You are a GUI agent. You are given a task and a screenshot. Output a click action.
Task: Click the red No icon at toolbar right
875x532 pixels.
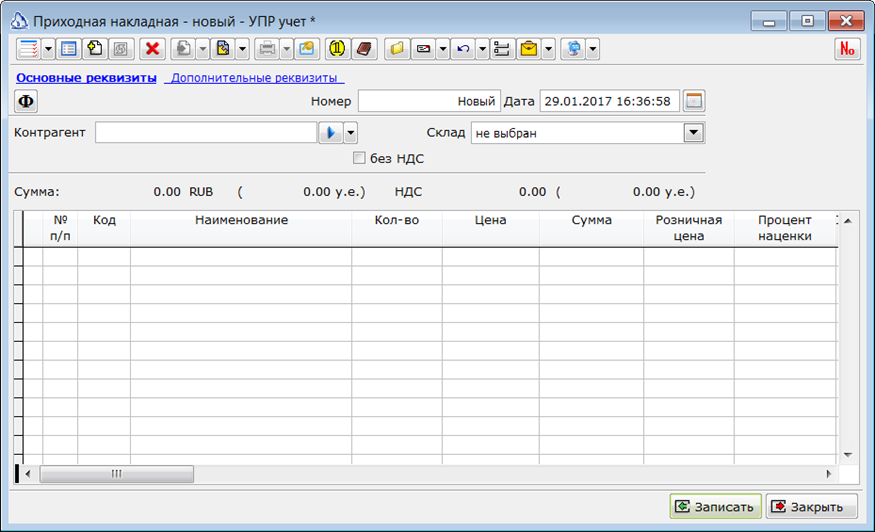pyautogui.click(x=847, y=49)
